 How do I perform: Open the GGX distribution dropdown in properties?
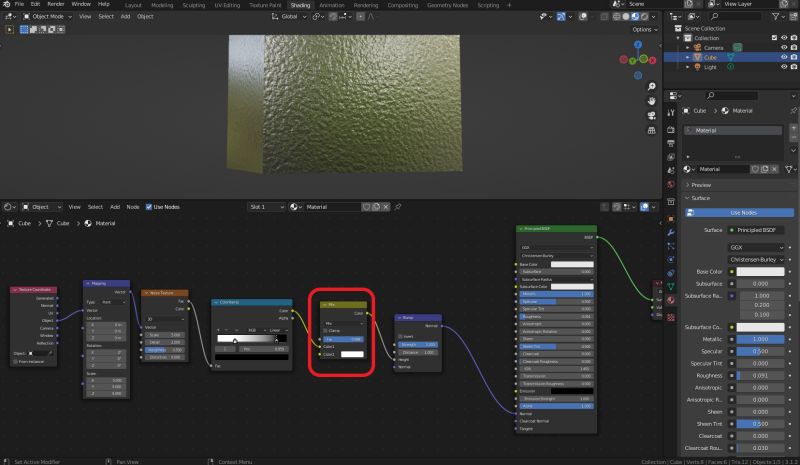click(756, 248)
